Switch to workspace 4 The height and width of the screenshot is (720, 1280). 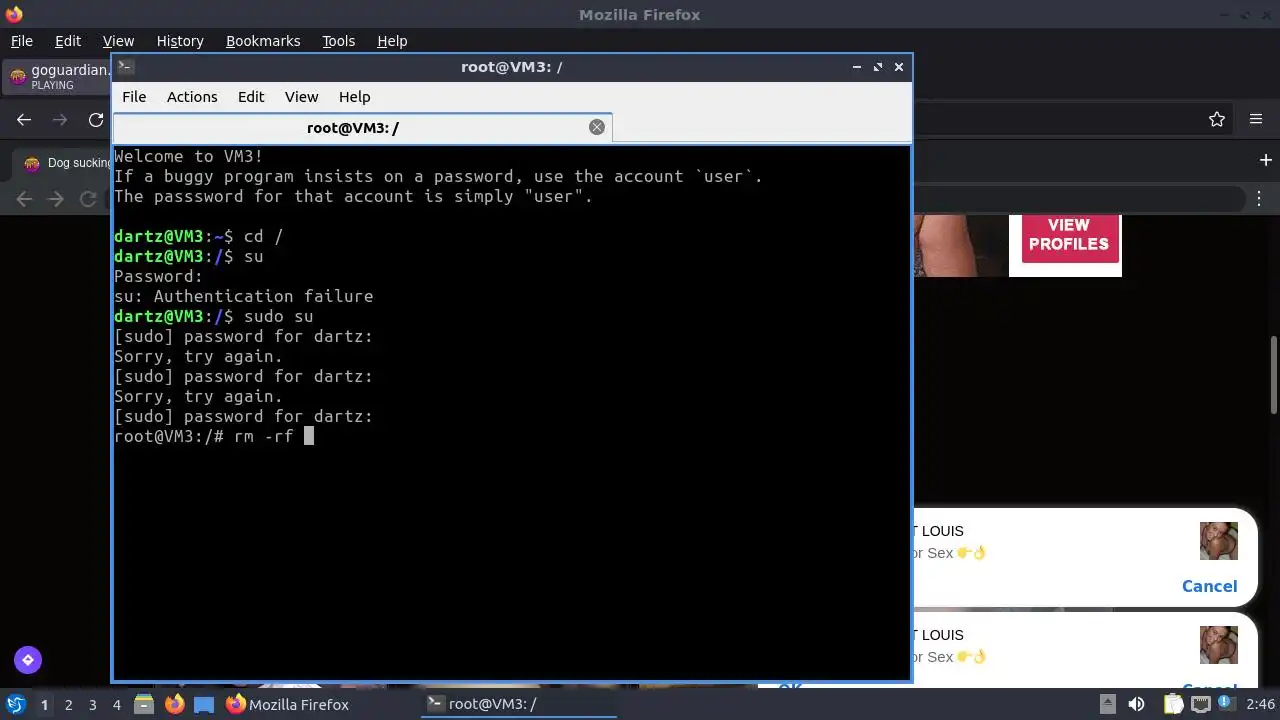pos(116,704)
